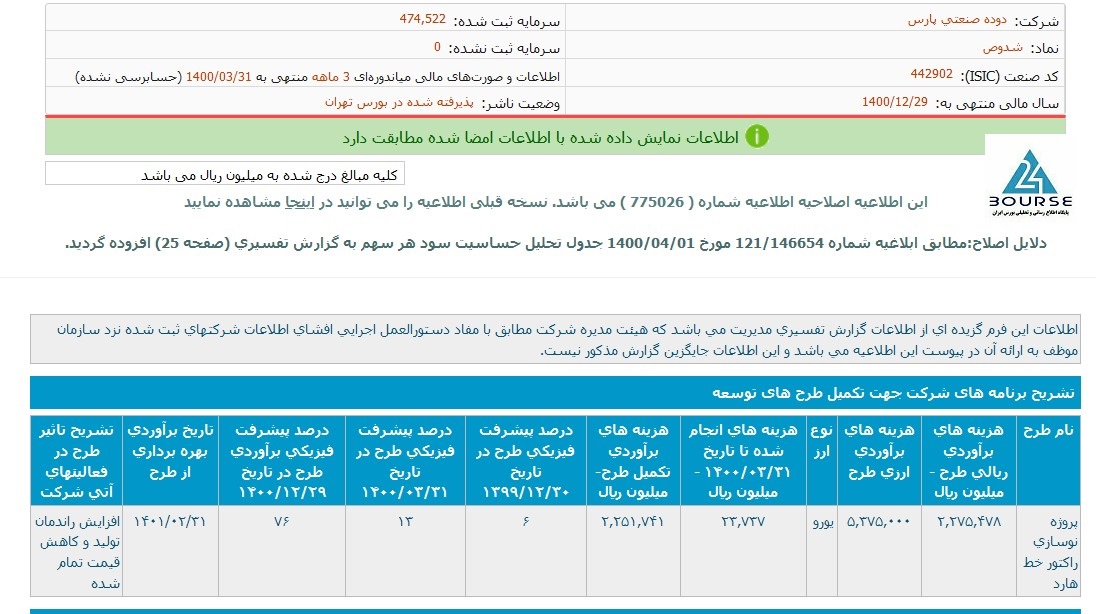Open the previous notice via اینجا link

[x=299, y=202]
